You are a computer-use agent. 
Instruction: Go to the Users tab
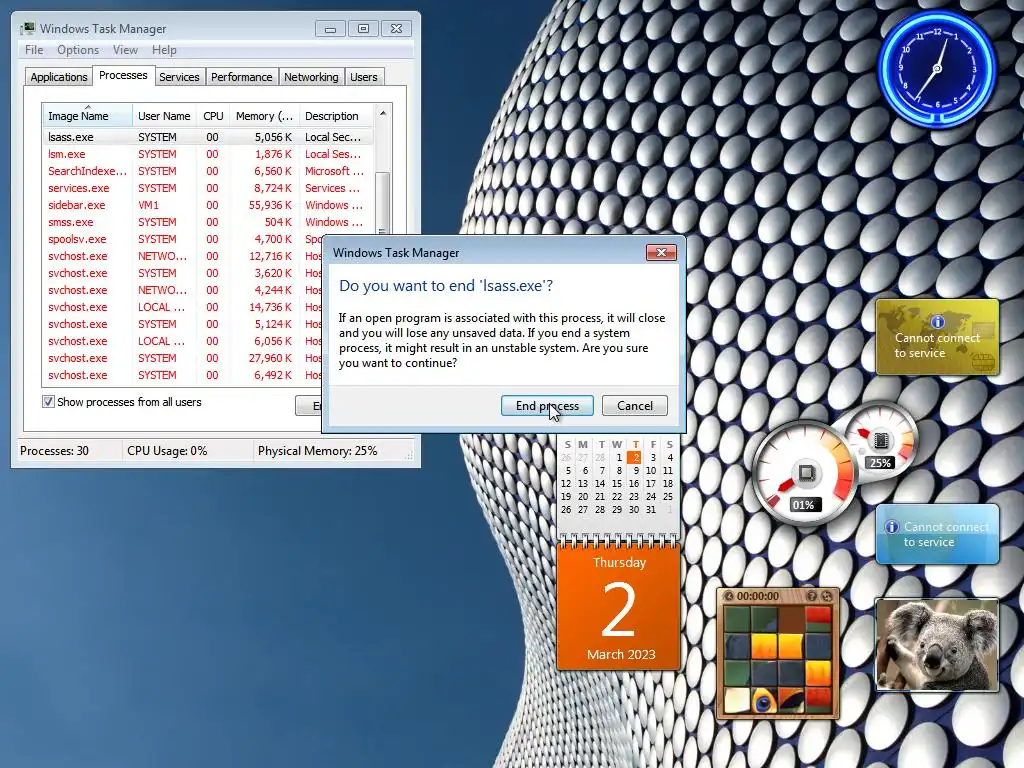[x=364, y=77]
